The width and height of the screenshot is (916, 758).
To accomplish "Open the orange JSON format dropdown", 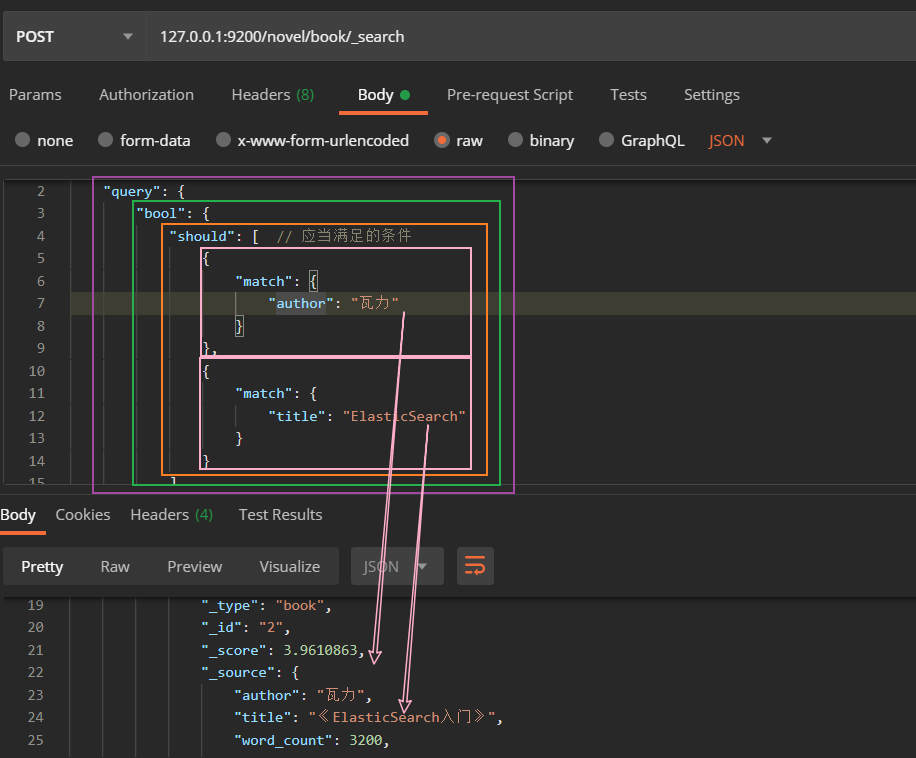I will coord(740,141).
